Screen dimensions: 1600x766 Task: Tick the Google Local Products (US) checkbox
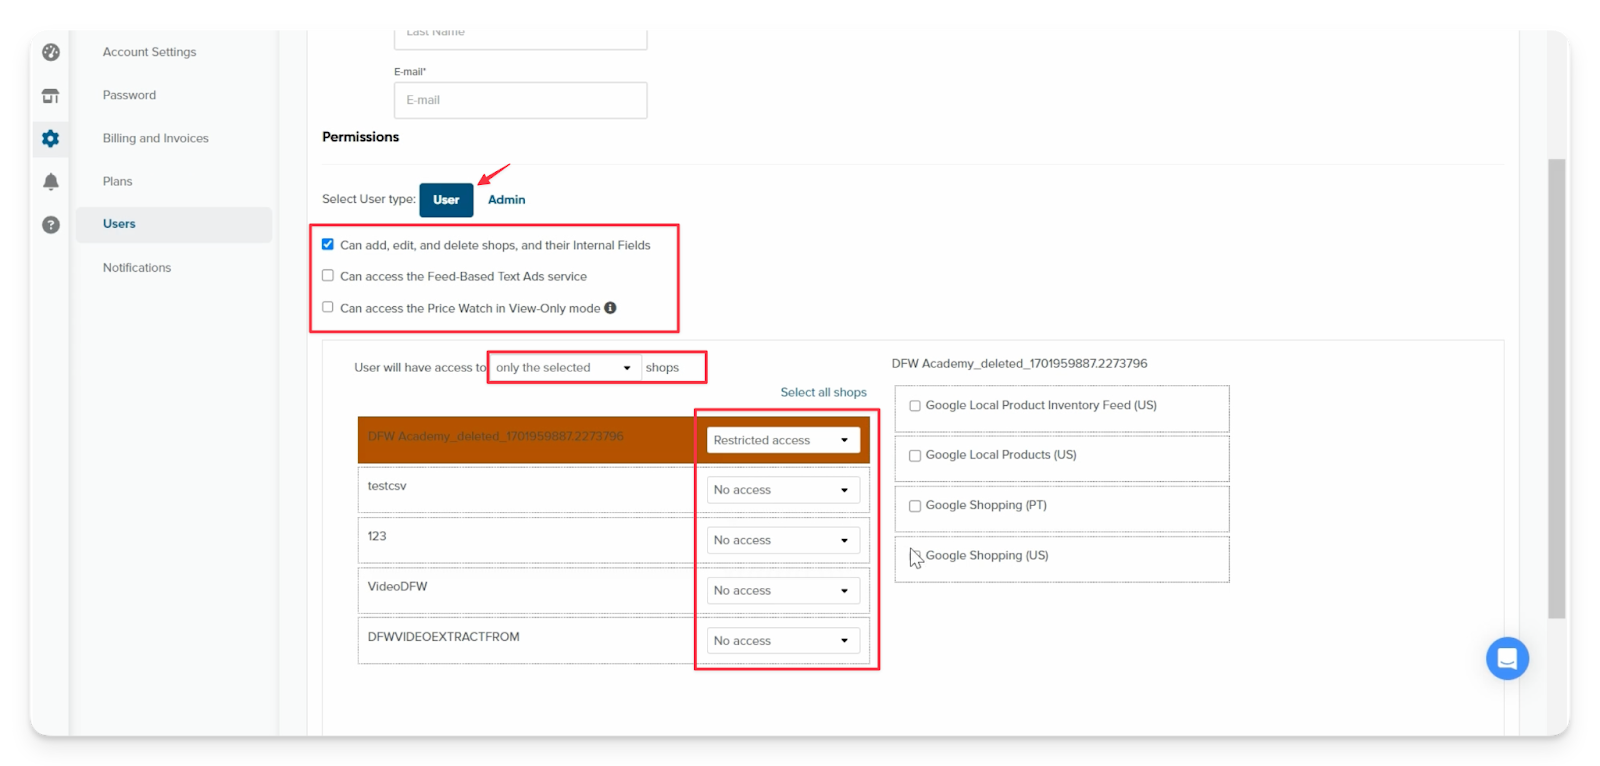(x=915, y=456)
